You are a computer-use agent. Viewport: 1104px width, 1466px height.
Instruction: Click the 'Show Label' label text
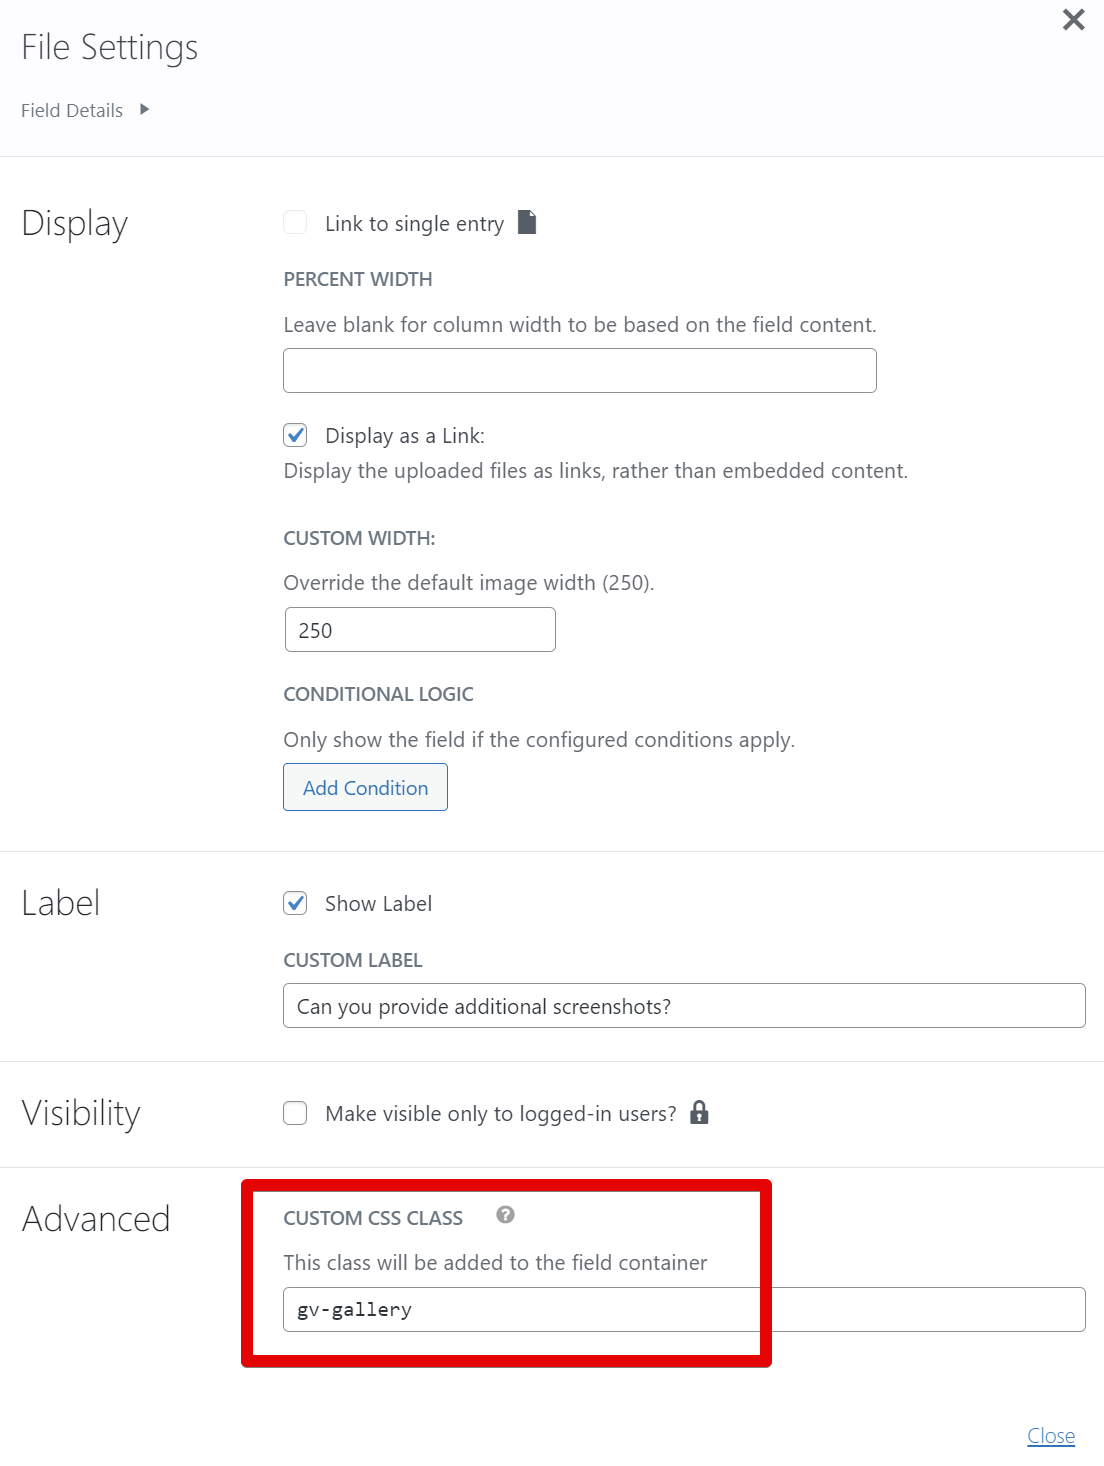(378, 904)
